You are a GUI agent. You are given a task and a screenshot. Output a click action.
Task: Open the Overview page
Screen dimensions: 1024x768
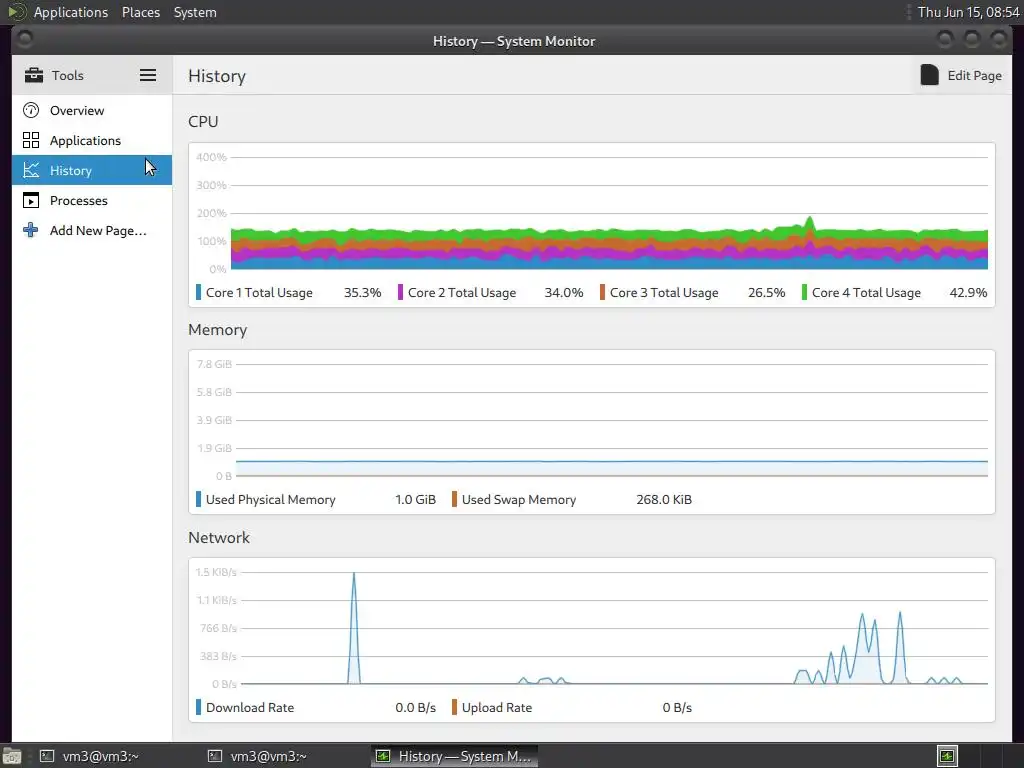click(91, 110)
